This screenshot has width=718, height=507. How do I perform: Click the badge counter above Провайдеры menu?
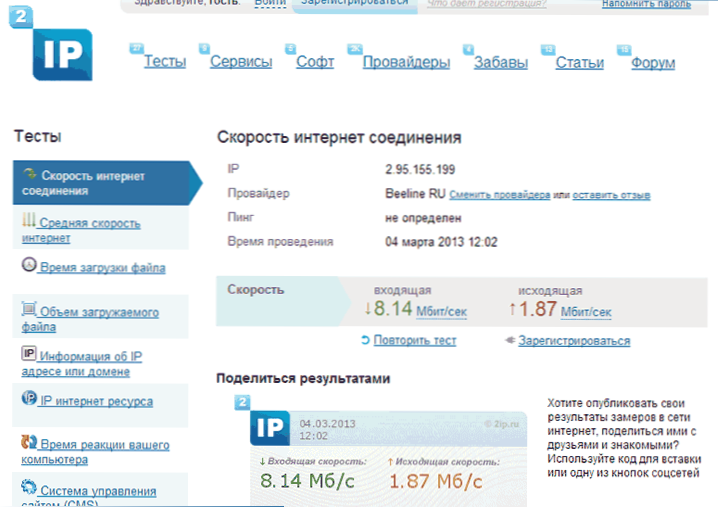point(355,49)
